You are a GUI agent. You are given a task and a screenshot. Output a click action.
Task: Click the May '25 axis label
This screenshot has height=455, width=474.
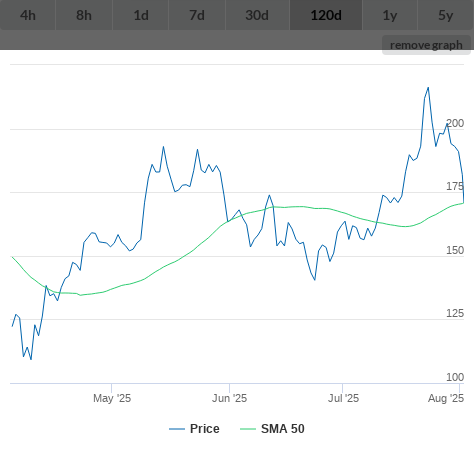(112, 398)
